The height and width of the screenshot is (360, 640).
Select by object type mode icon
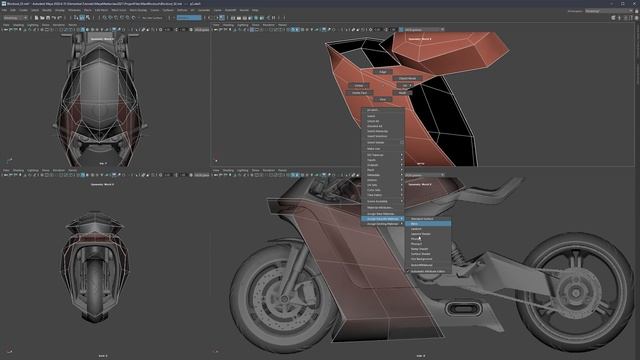pos(82,18)
